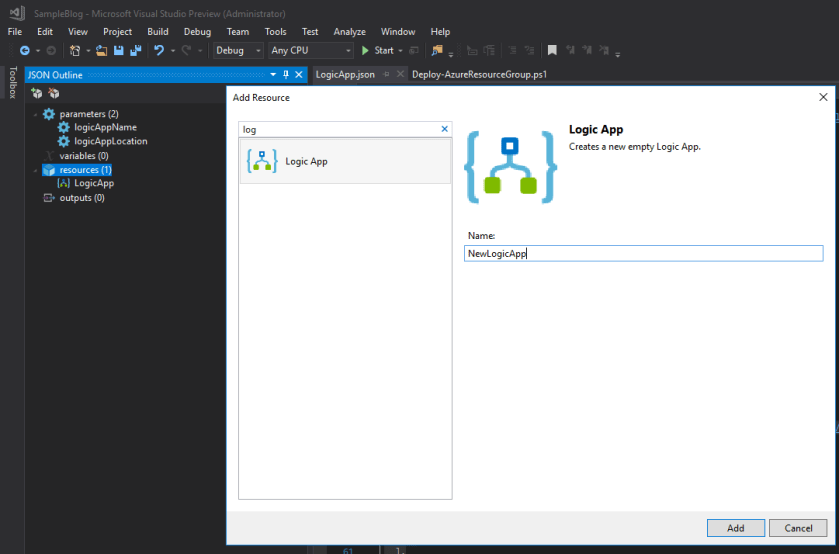This screenshot has height=554, width=839.
Task: Click the Save All toolbar icon
Action: click(x=134, y=50)
